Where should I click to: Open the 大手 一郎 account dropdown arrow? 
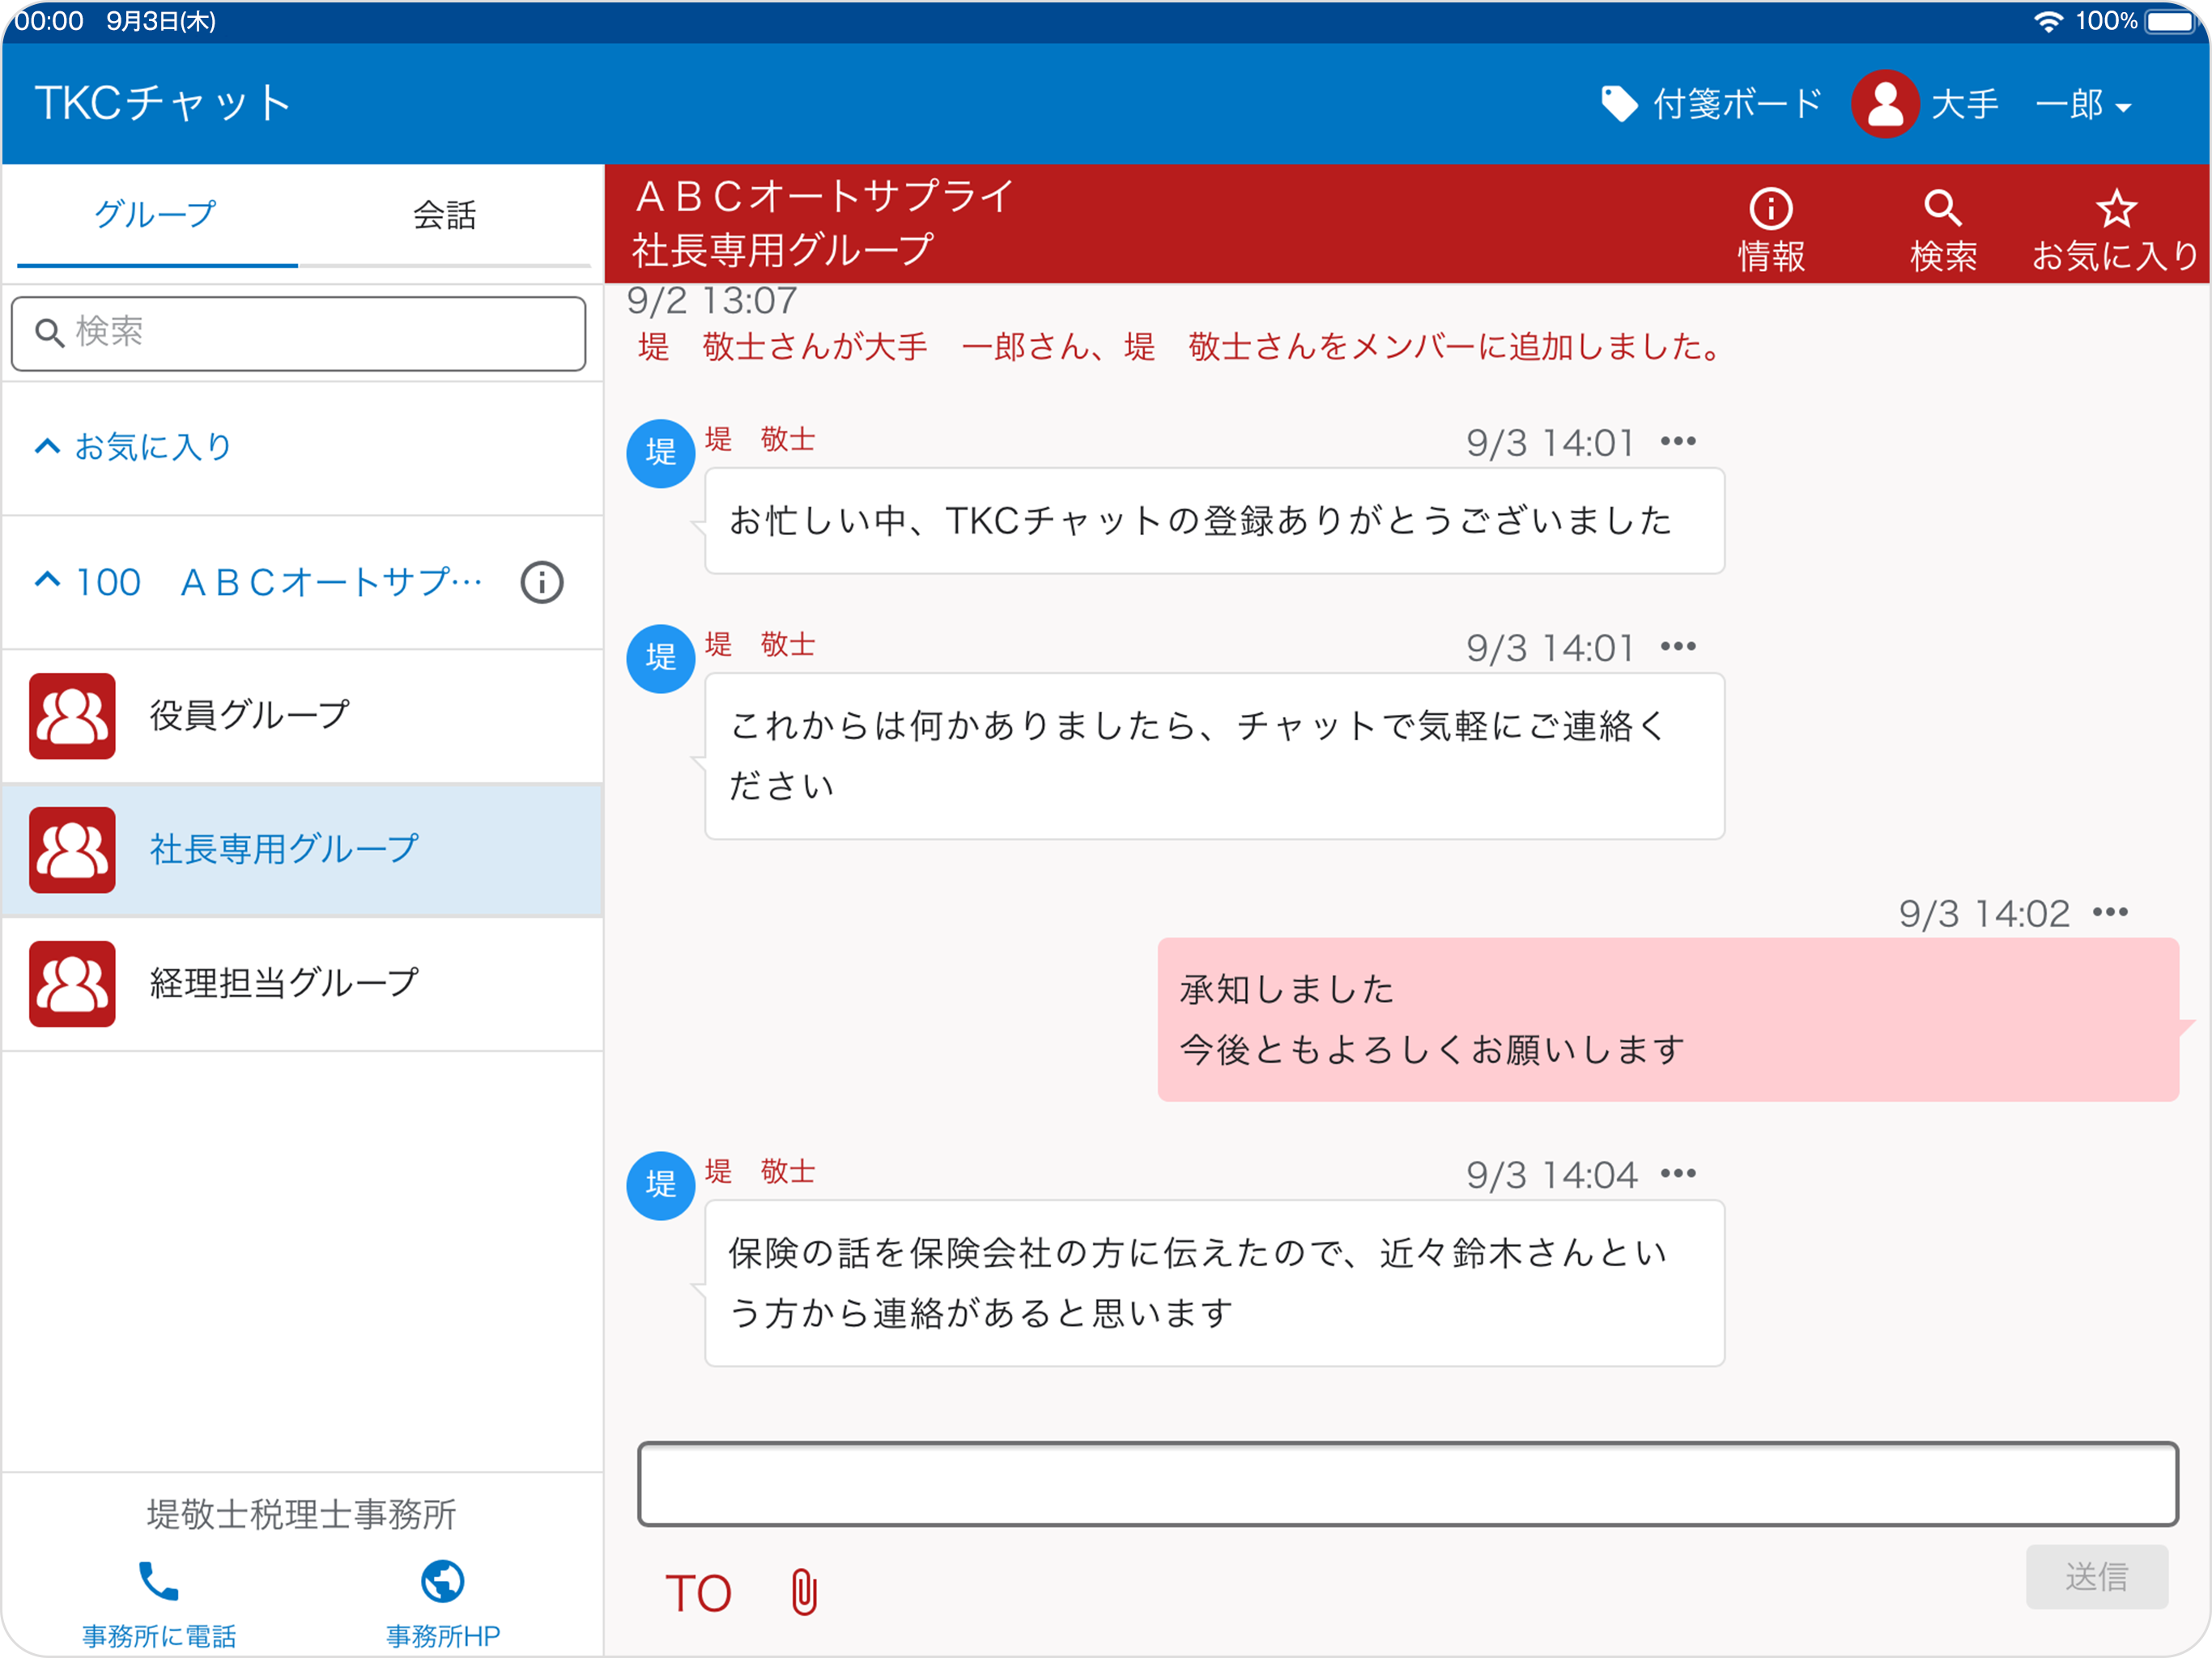point(2124,107)
